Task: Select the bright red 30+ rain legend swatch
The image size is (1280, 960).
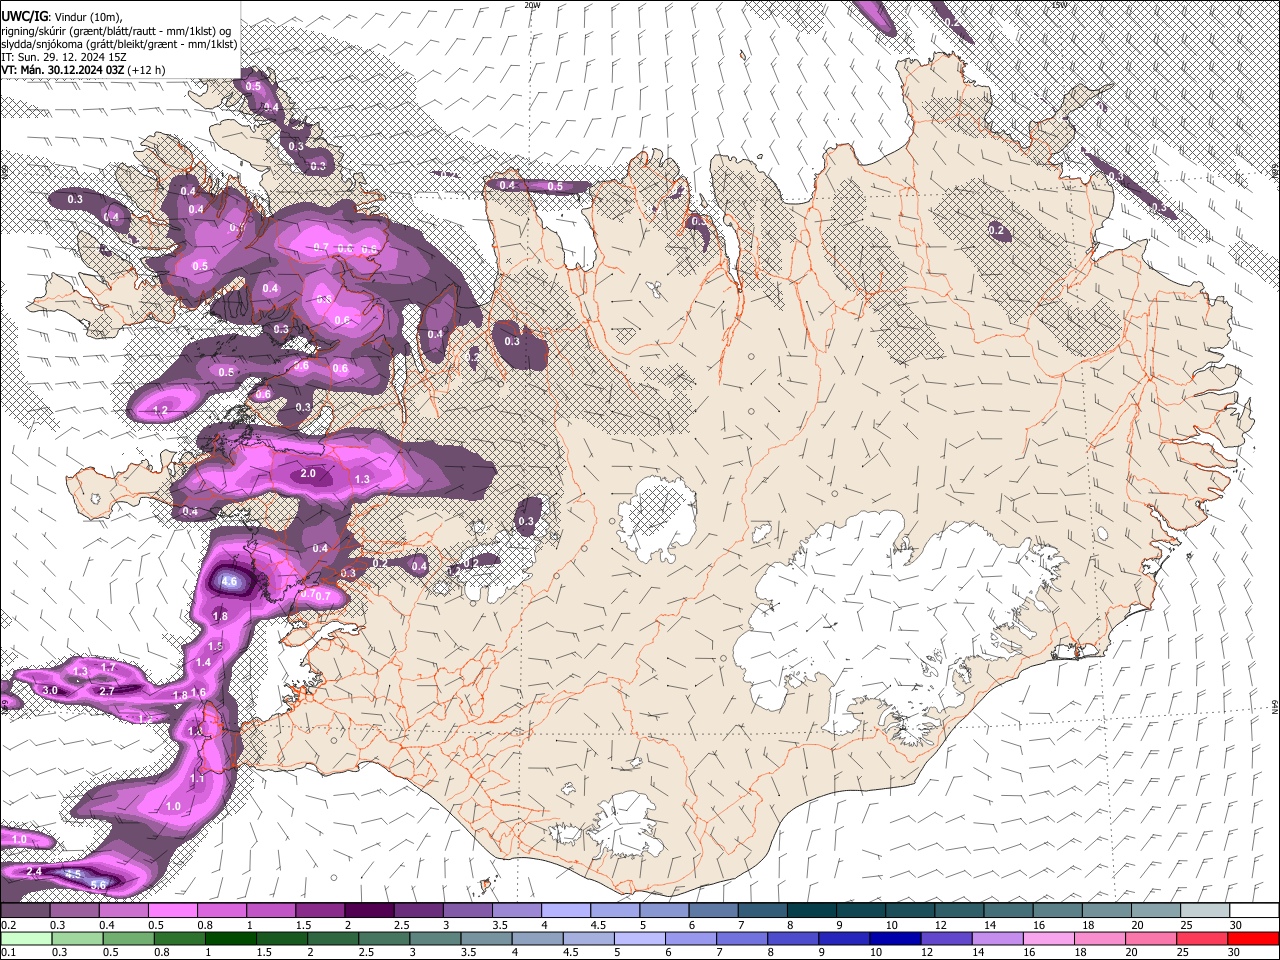Action: click(x=1251, y=938)
